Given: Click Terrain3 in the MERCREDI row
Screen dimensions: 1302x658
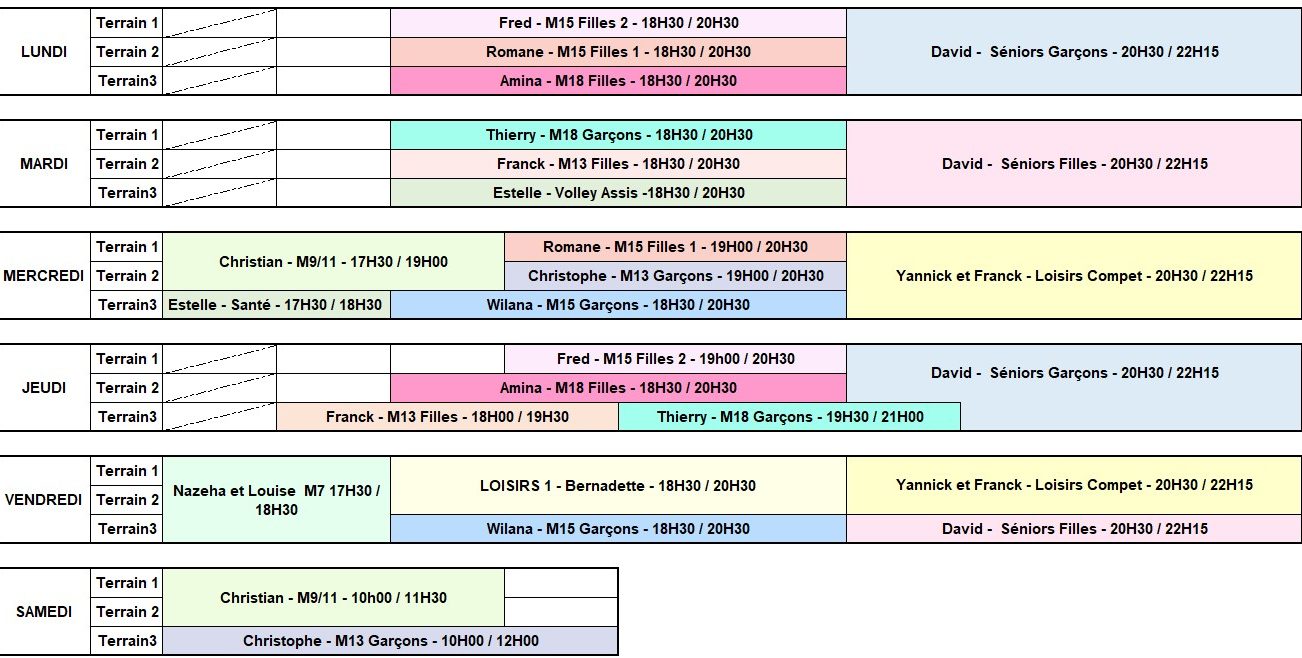Looking at the screenshot, I should point(127,305).
